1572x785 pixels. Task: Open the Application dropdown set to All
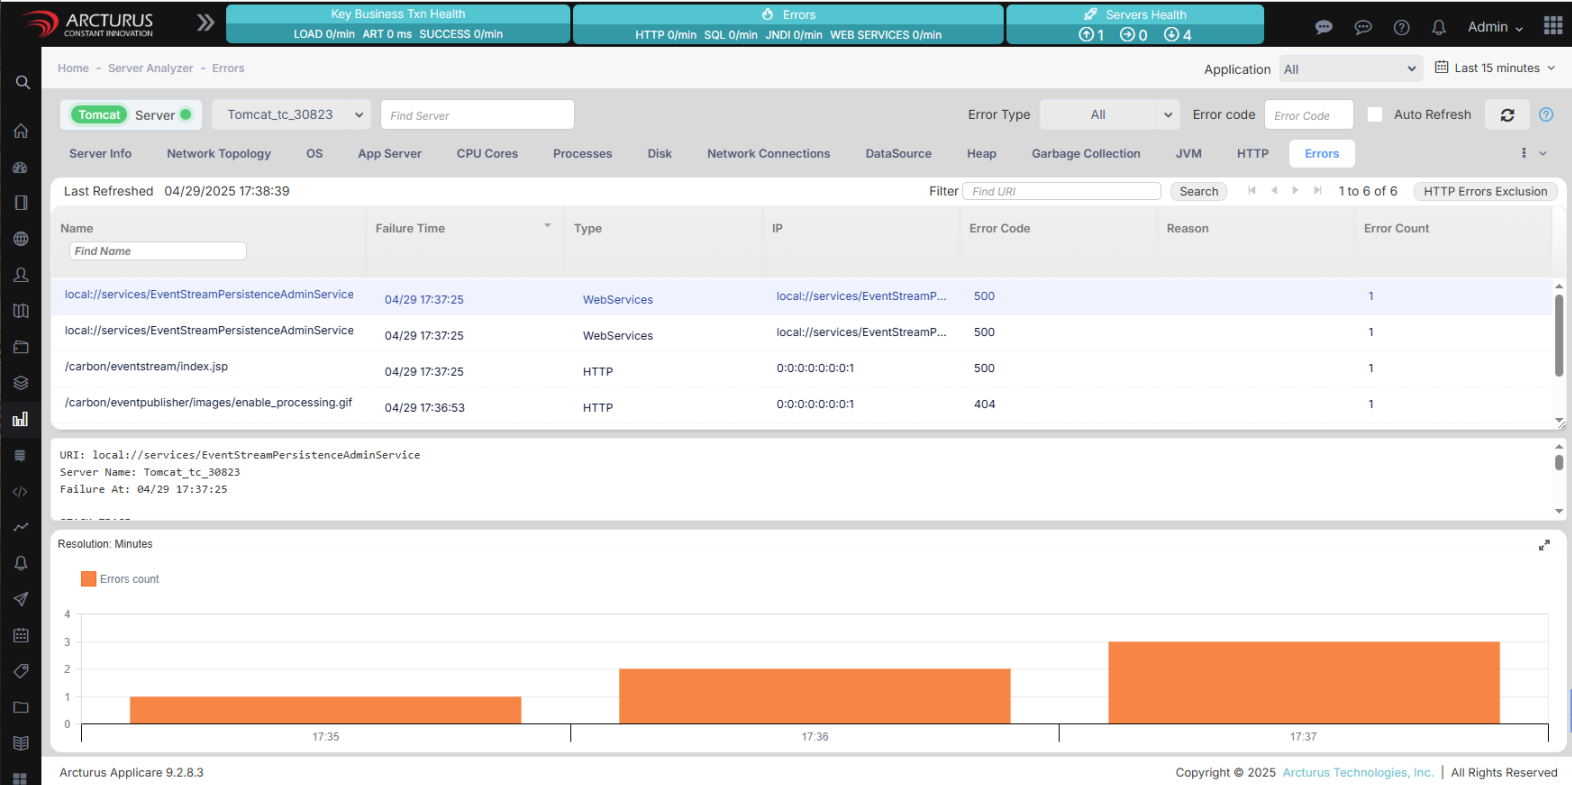pyautogui.click(x=1350, y=69)
